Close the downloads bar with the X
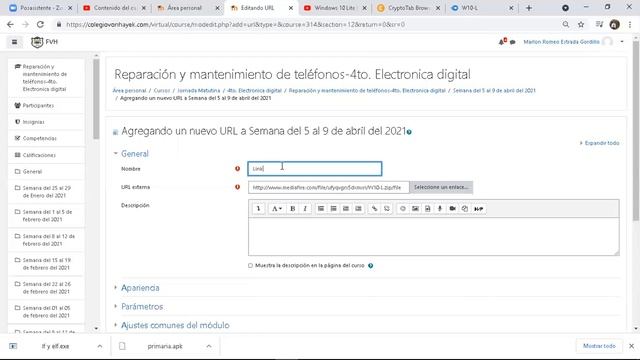The width and height of the screenshot is (640, 360). click(631, 346)
